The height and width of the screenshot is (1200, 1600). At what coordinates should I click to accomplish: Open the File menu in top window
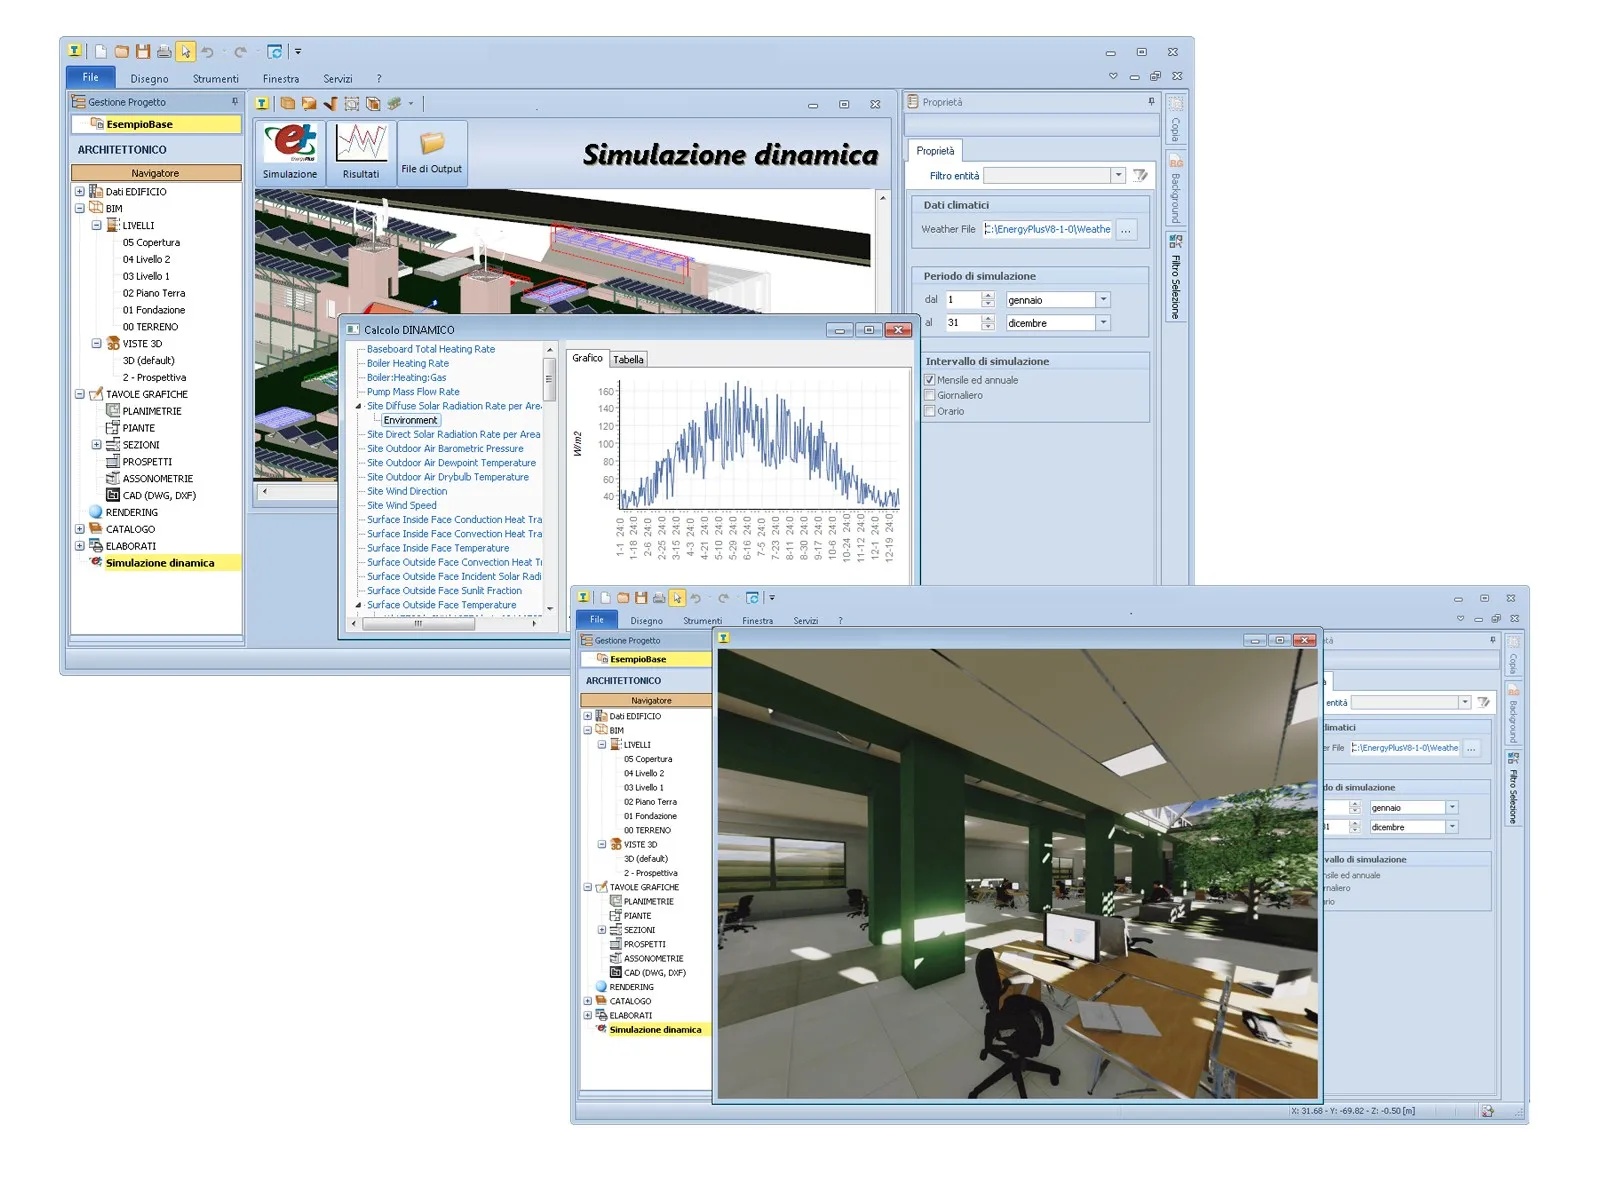(x=90, y=77)
